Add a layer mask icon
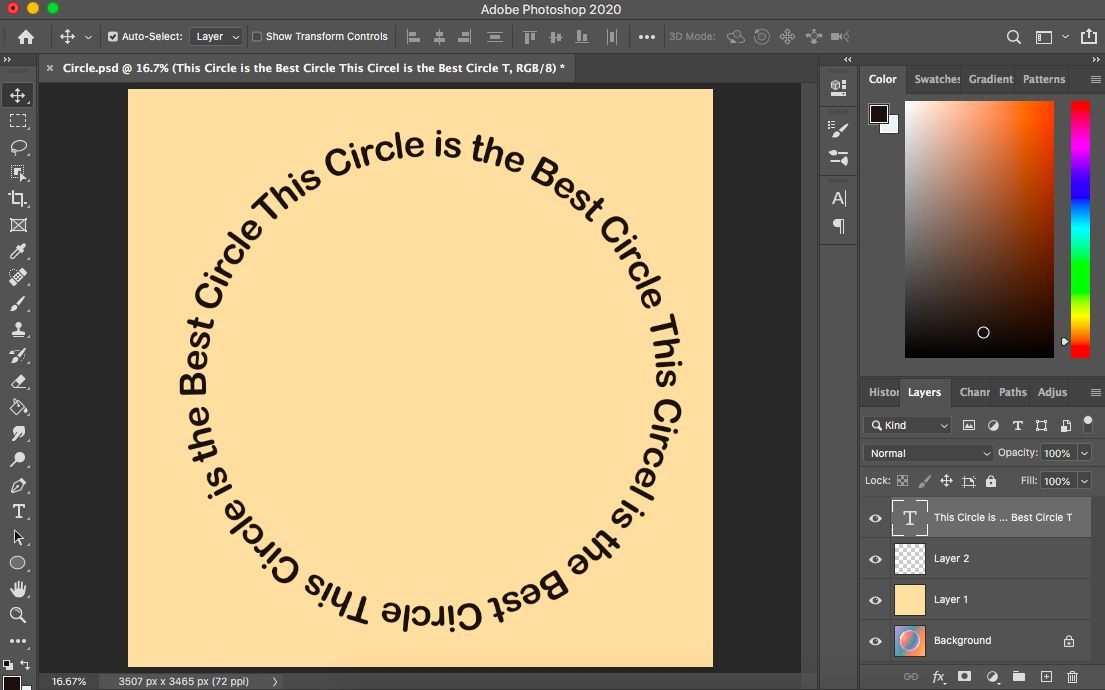This screenshot has width=1105, height=690. click(965, 677)
